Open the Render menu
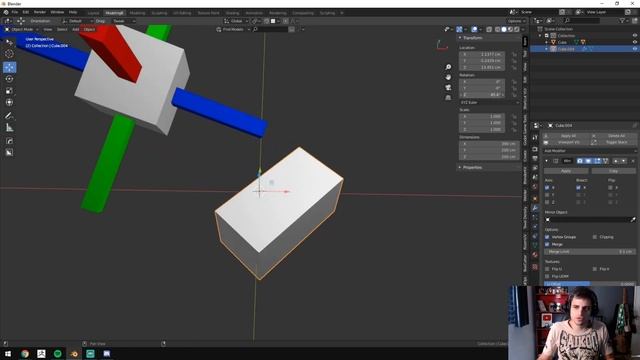 coord(40,12)
